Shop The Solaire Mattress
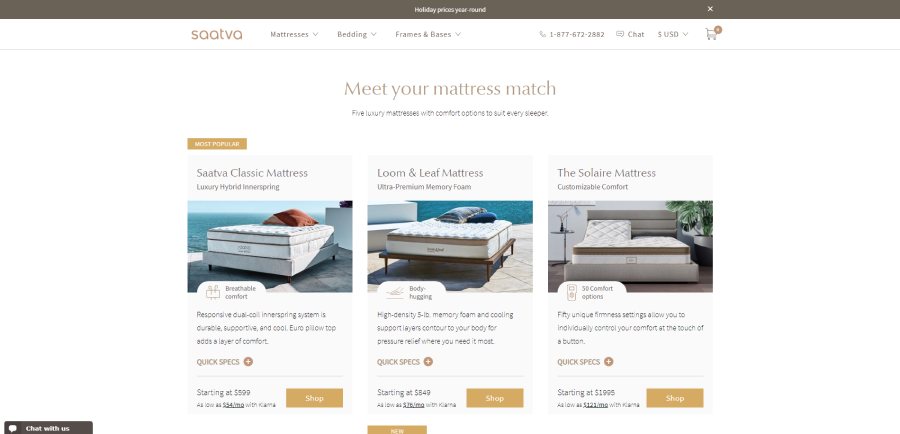 pyautogui.click(x=675, y=398)
